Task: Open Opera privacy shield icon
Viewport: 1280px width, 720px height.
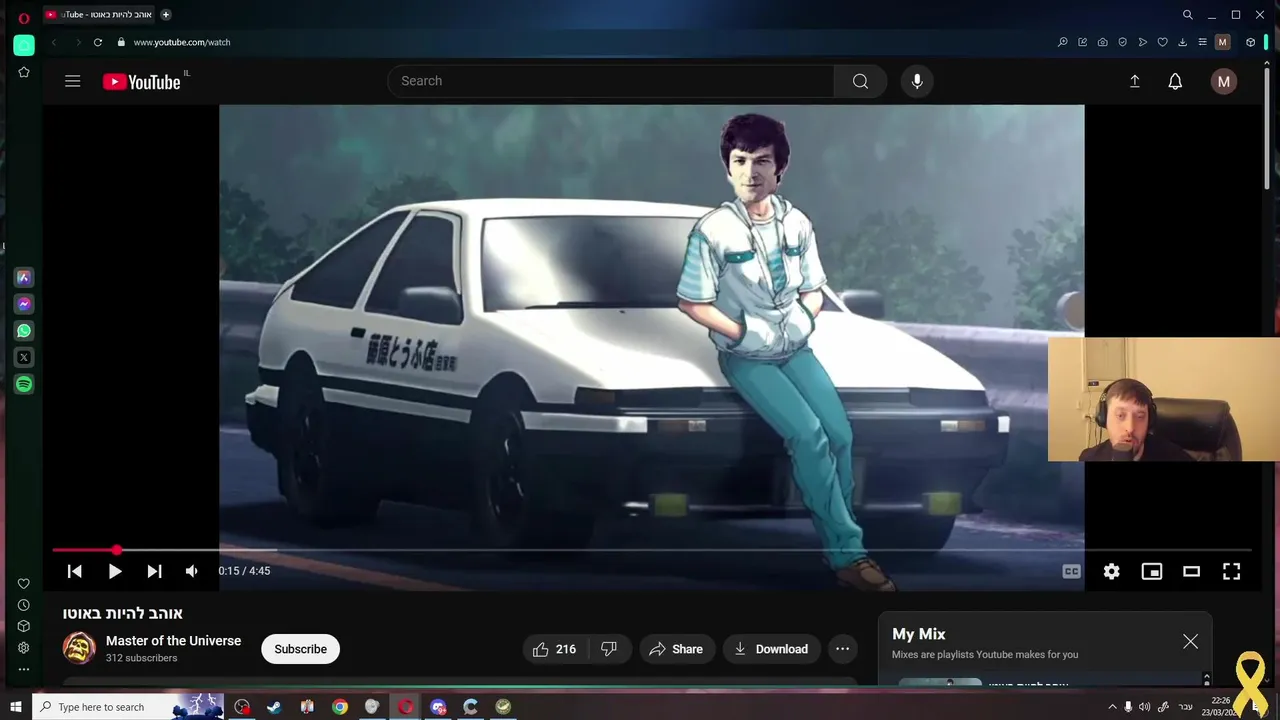Action: click(x=1122, y=42)
